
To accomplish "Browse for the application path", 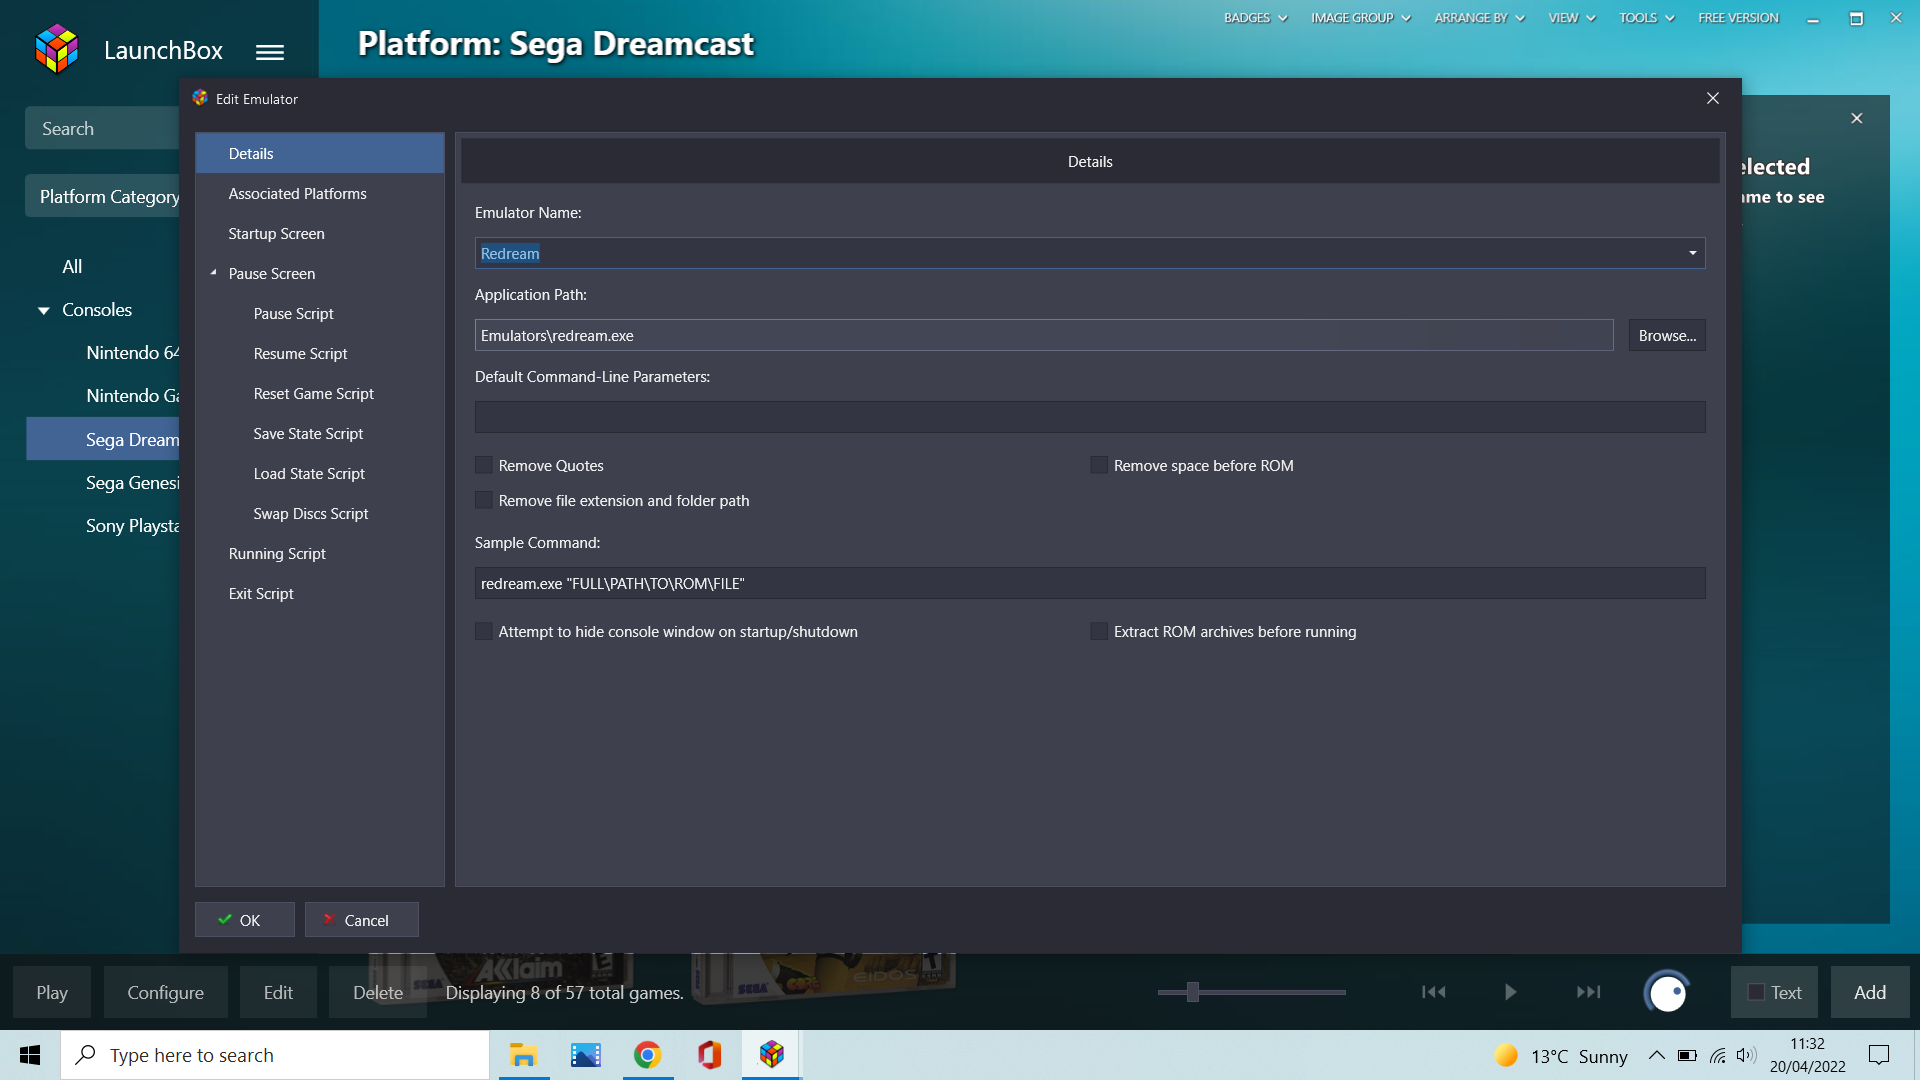I will coord(1667,335).
